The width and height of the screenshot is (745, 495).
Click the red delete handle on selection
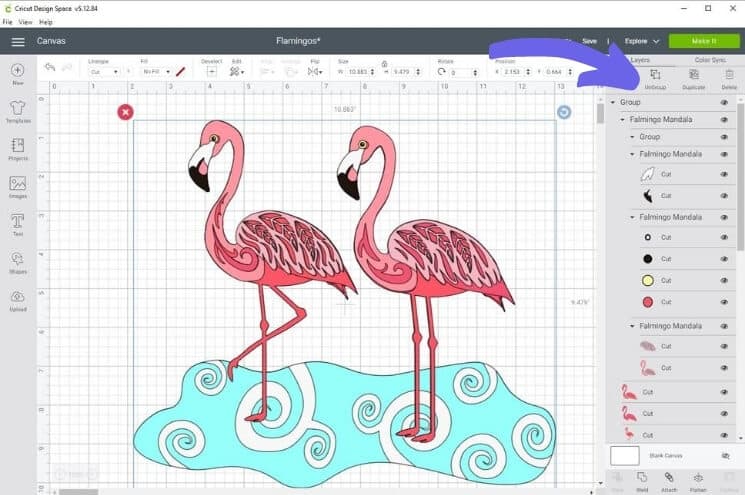tap(125, 112)
